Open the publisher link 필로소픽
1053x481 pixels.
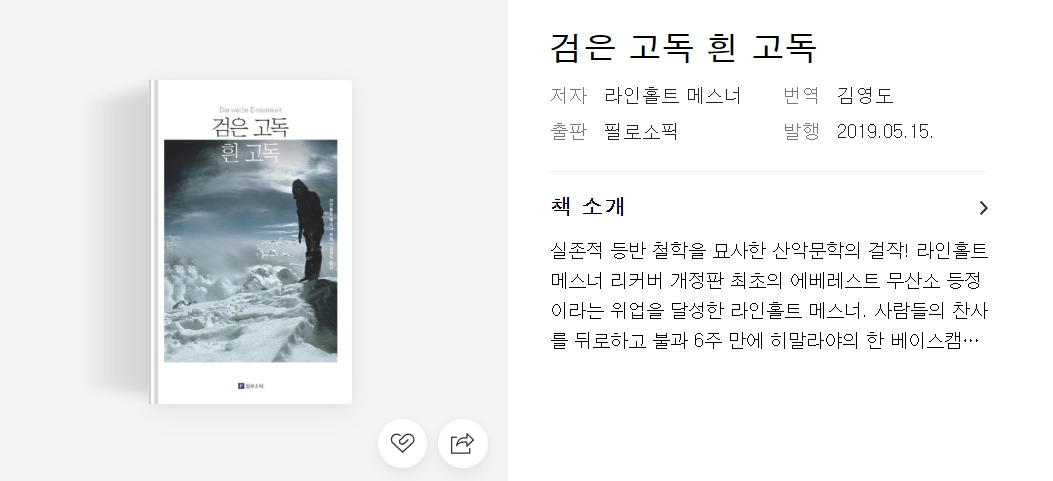pos(641,131)
